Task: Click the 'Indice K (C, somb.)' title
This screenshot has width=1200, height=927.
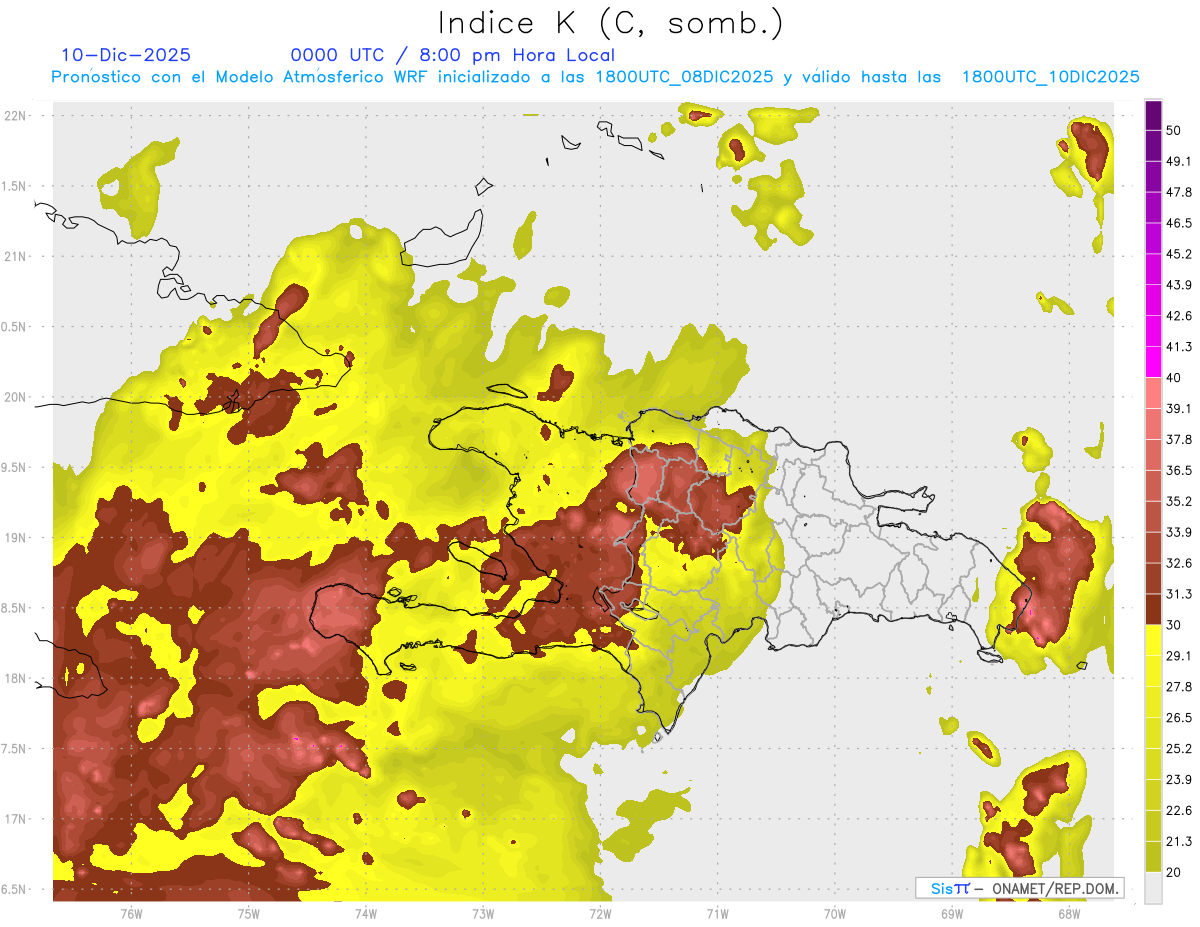Action: pos(610,23)
